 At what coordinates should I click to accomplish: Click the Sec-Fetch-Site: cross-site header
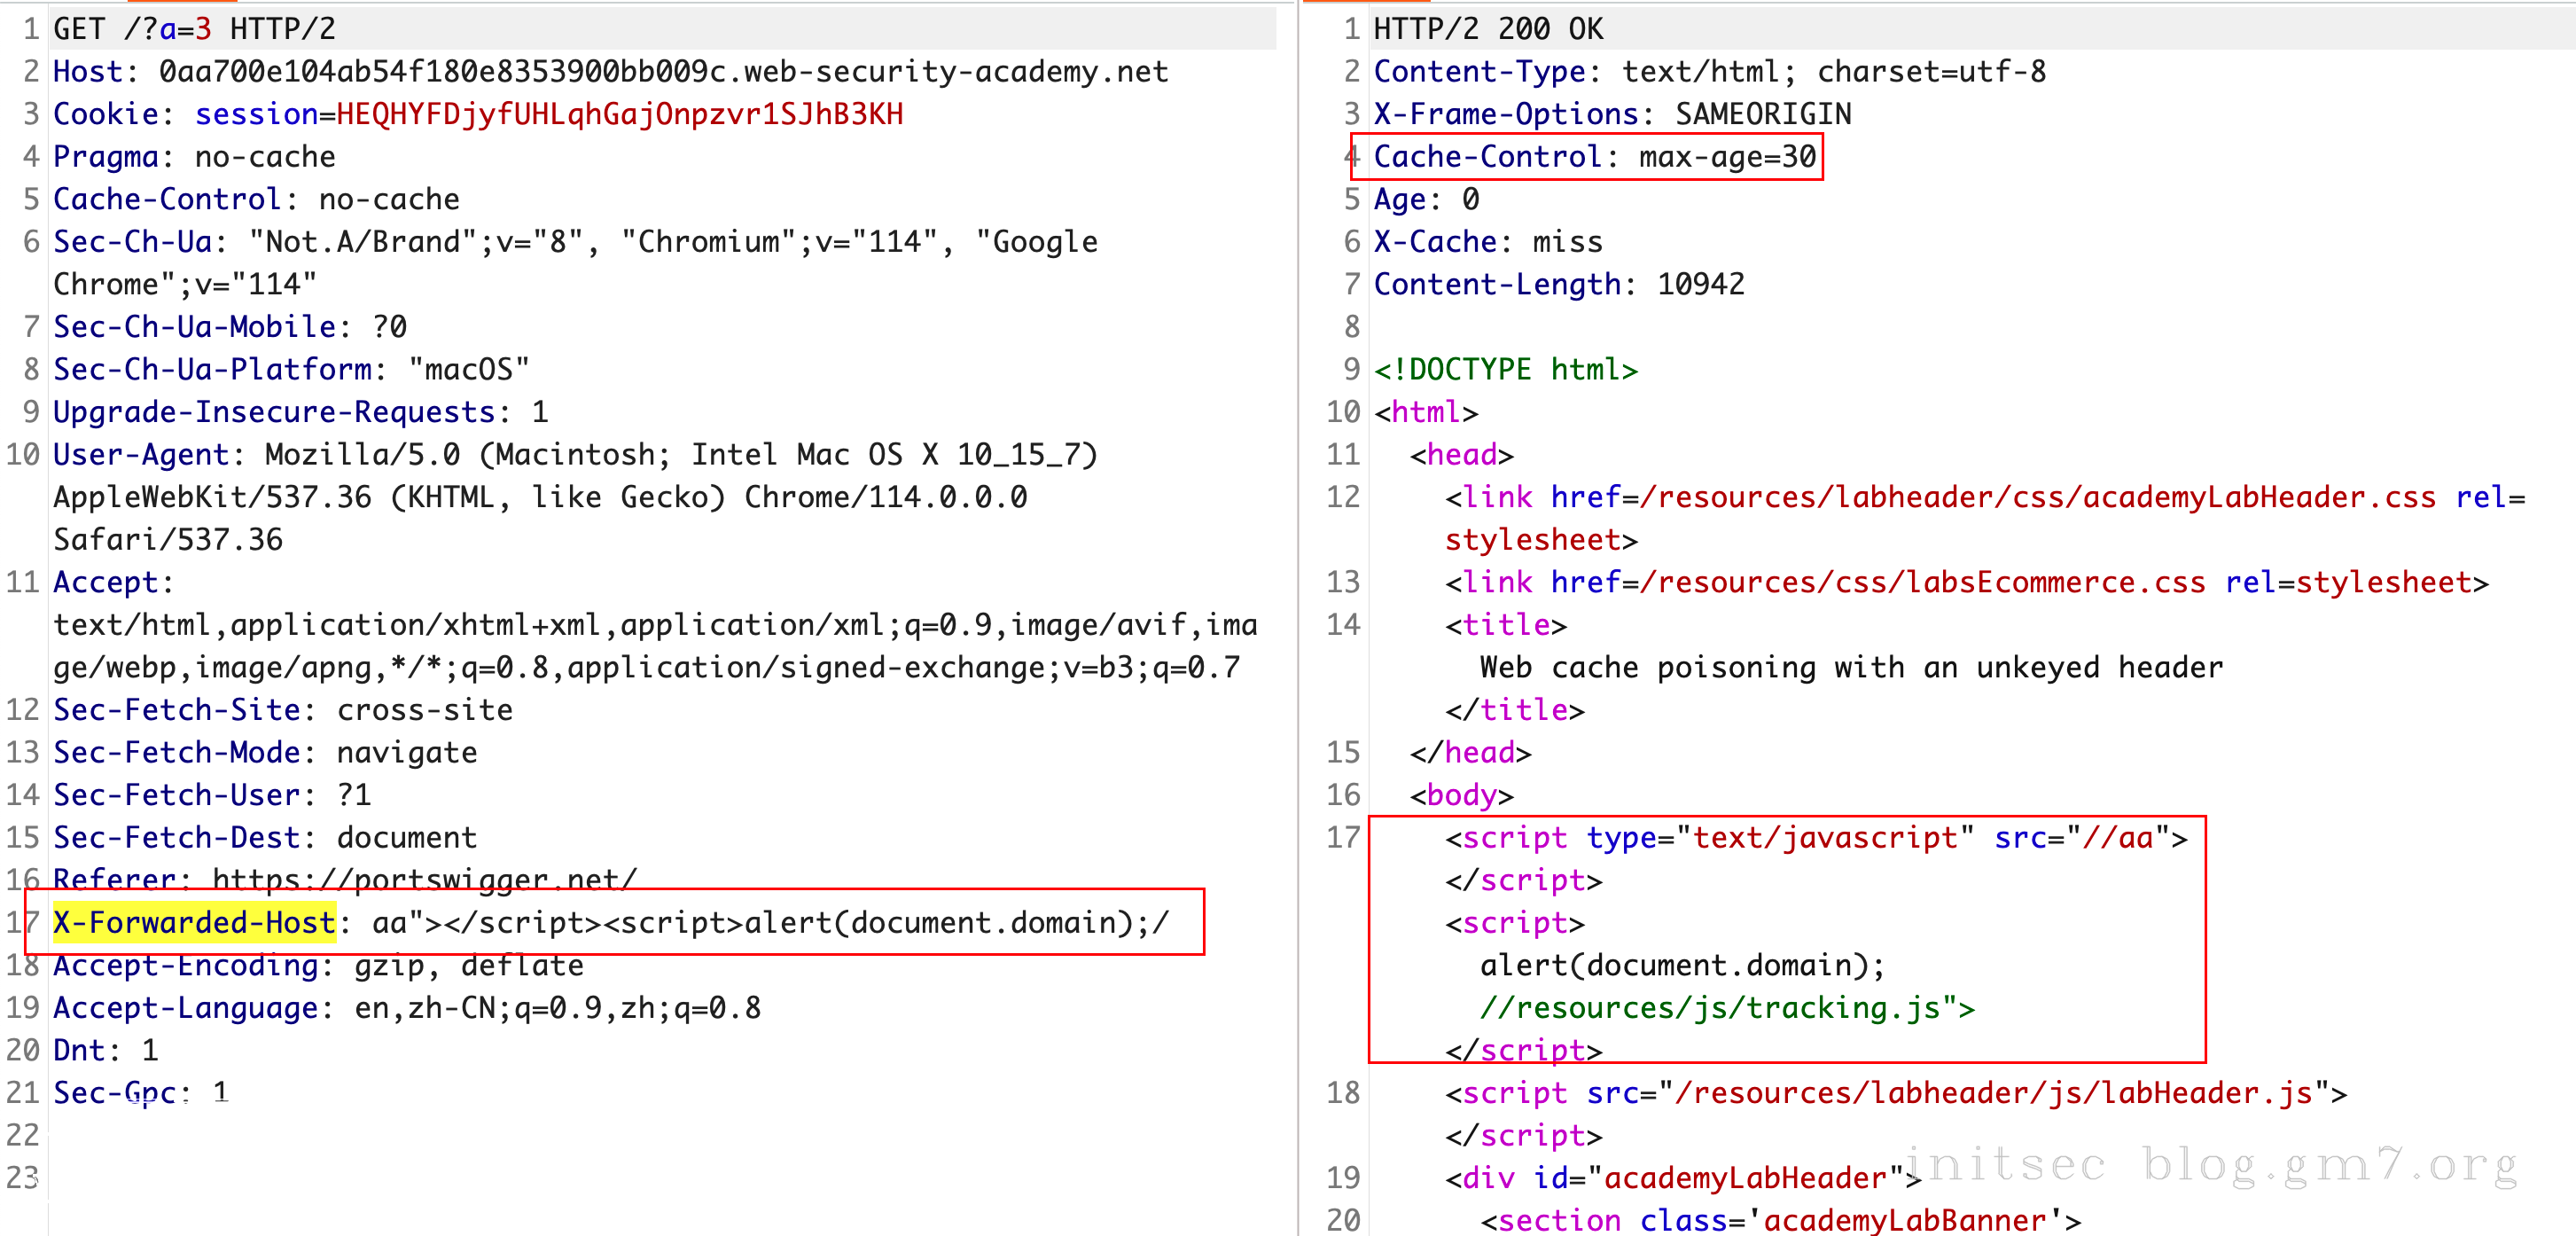click(x=282, y=709)
